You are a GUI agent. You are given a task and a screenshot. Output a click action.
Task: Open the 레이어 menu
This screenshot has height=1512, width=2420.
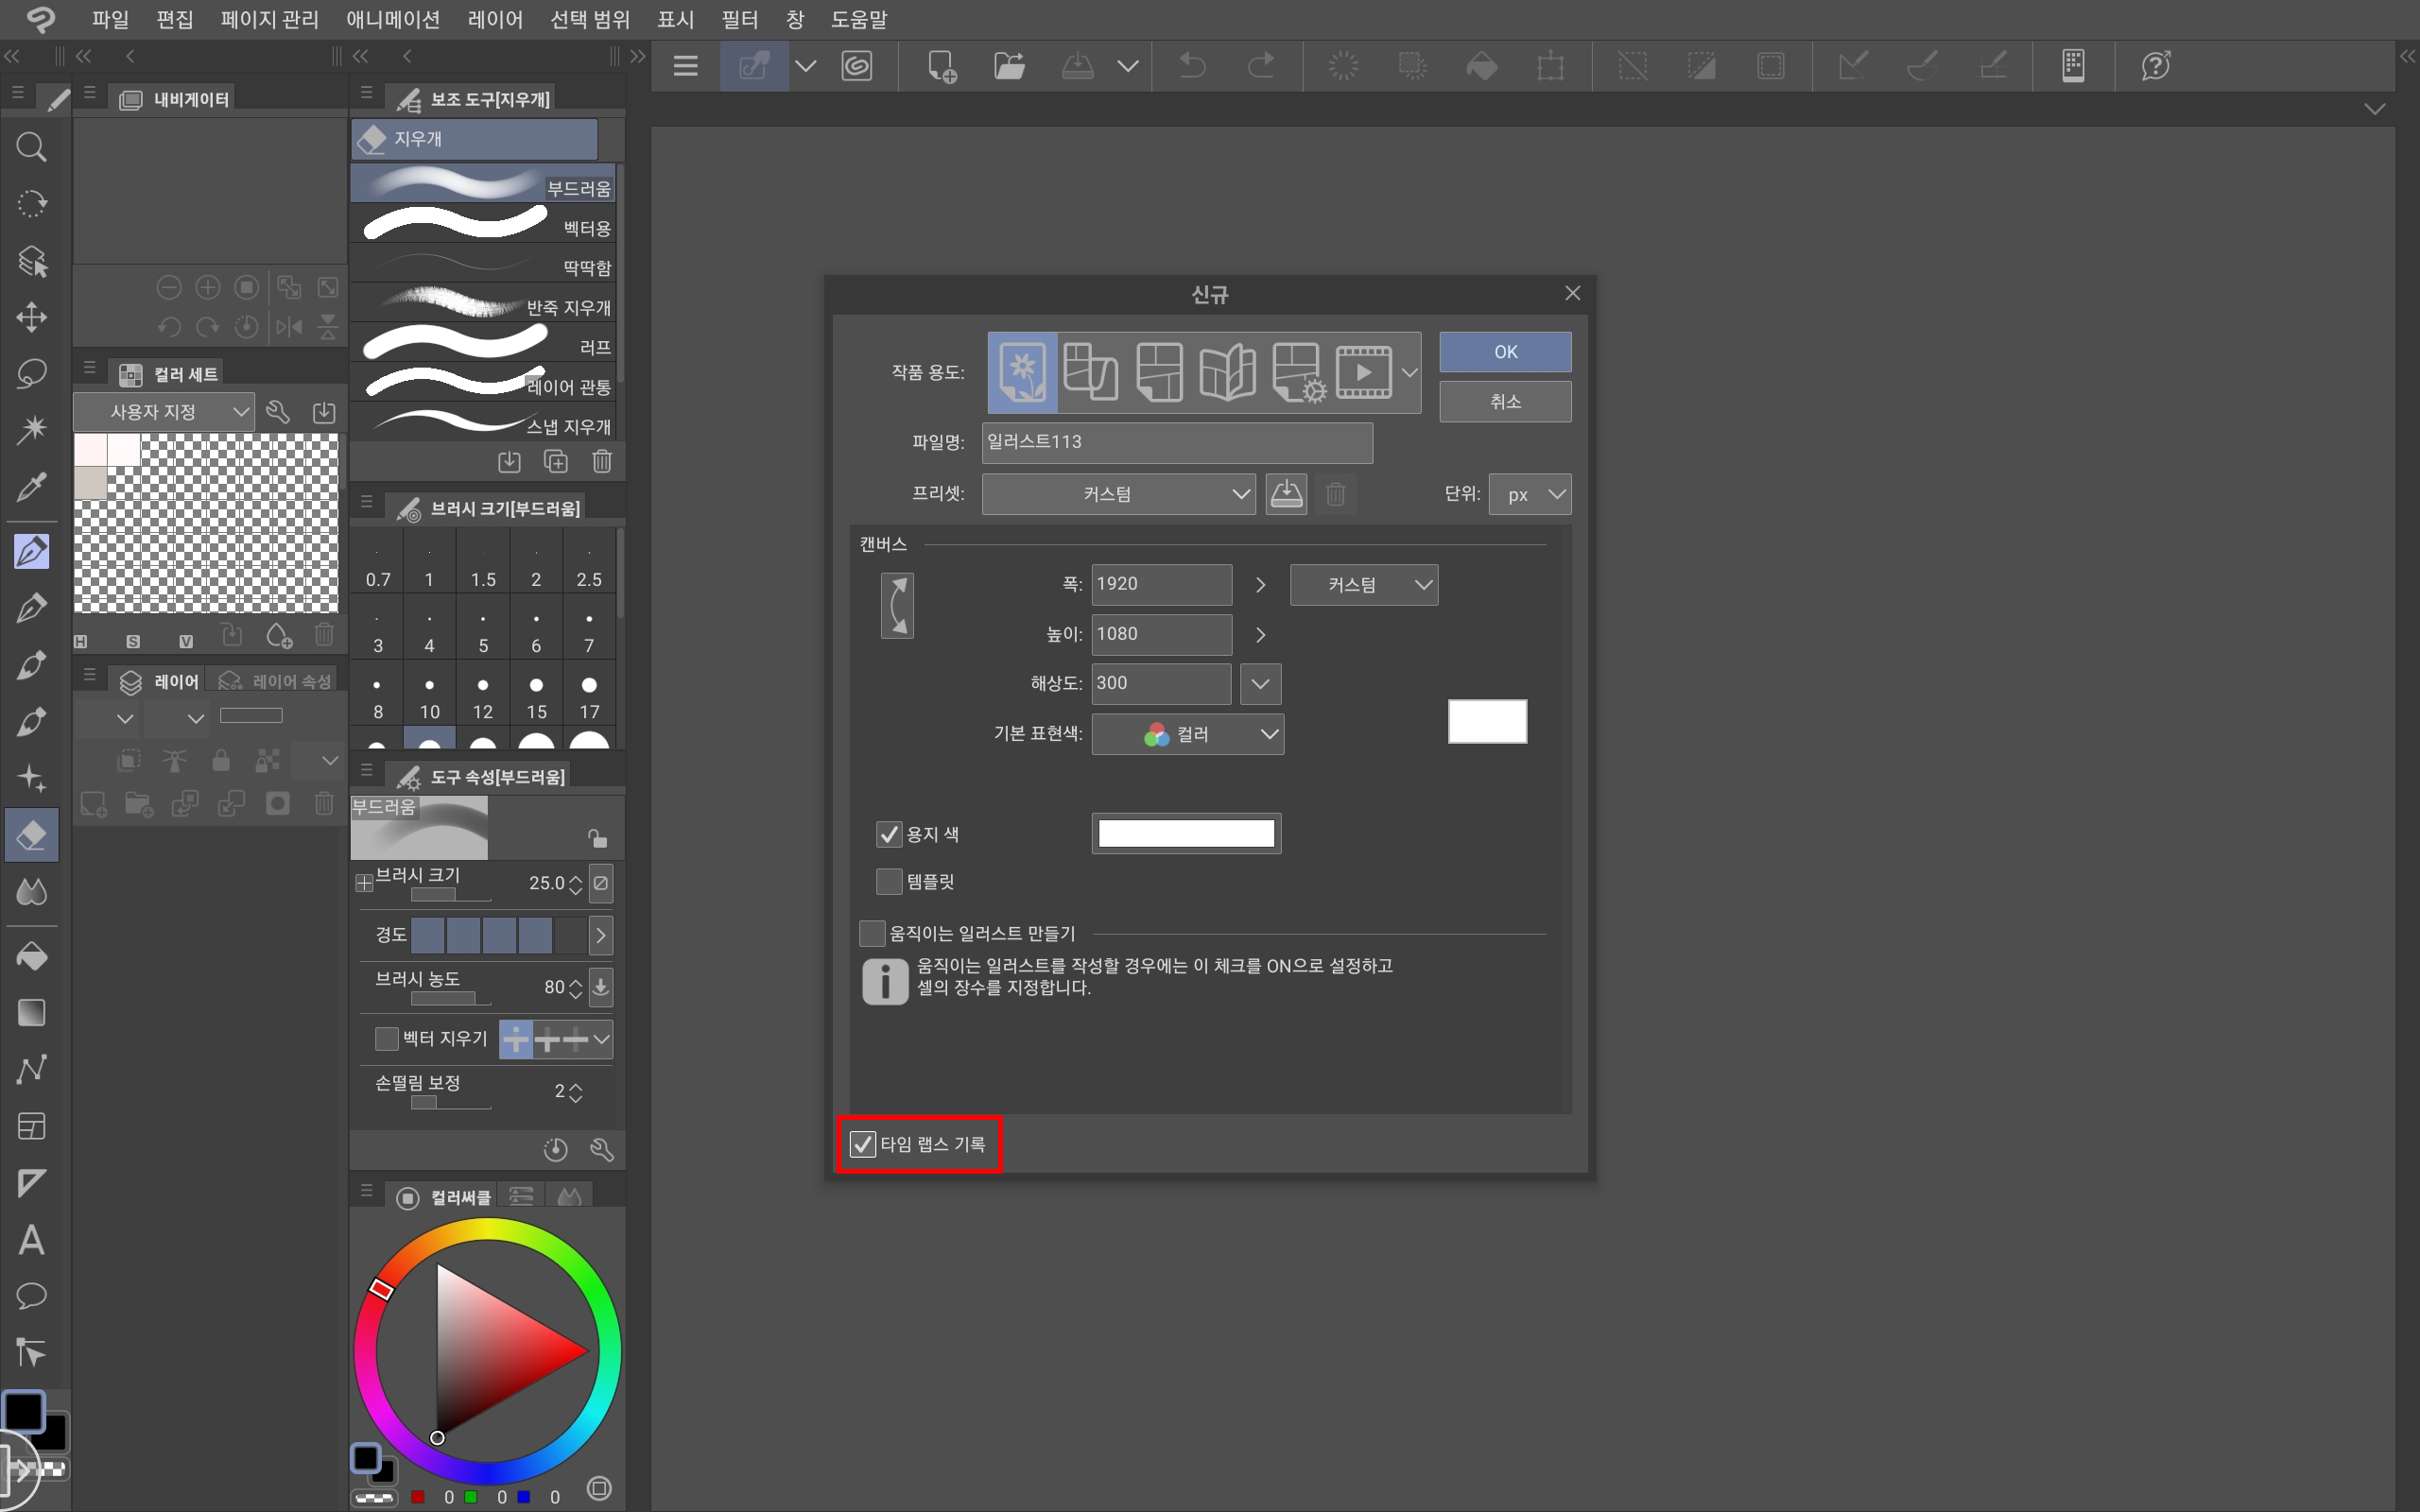[x=495, y=19]
